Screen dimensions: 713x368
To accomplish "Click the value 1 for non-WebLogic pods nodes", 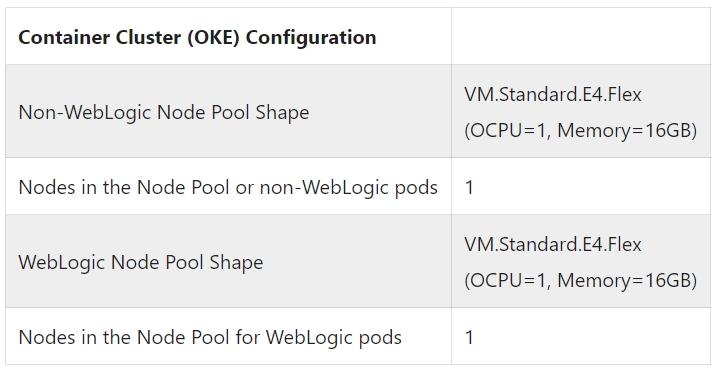I will click(469, 187).
